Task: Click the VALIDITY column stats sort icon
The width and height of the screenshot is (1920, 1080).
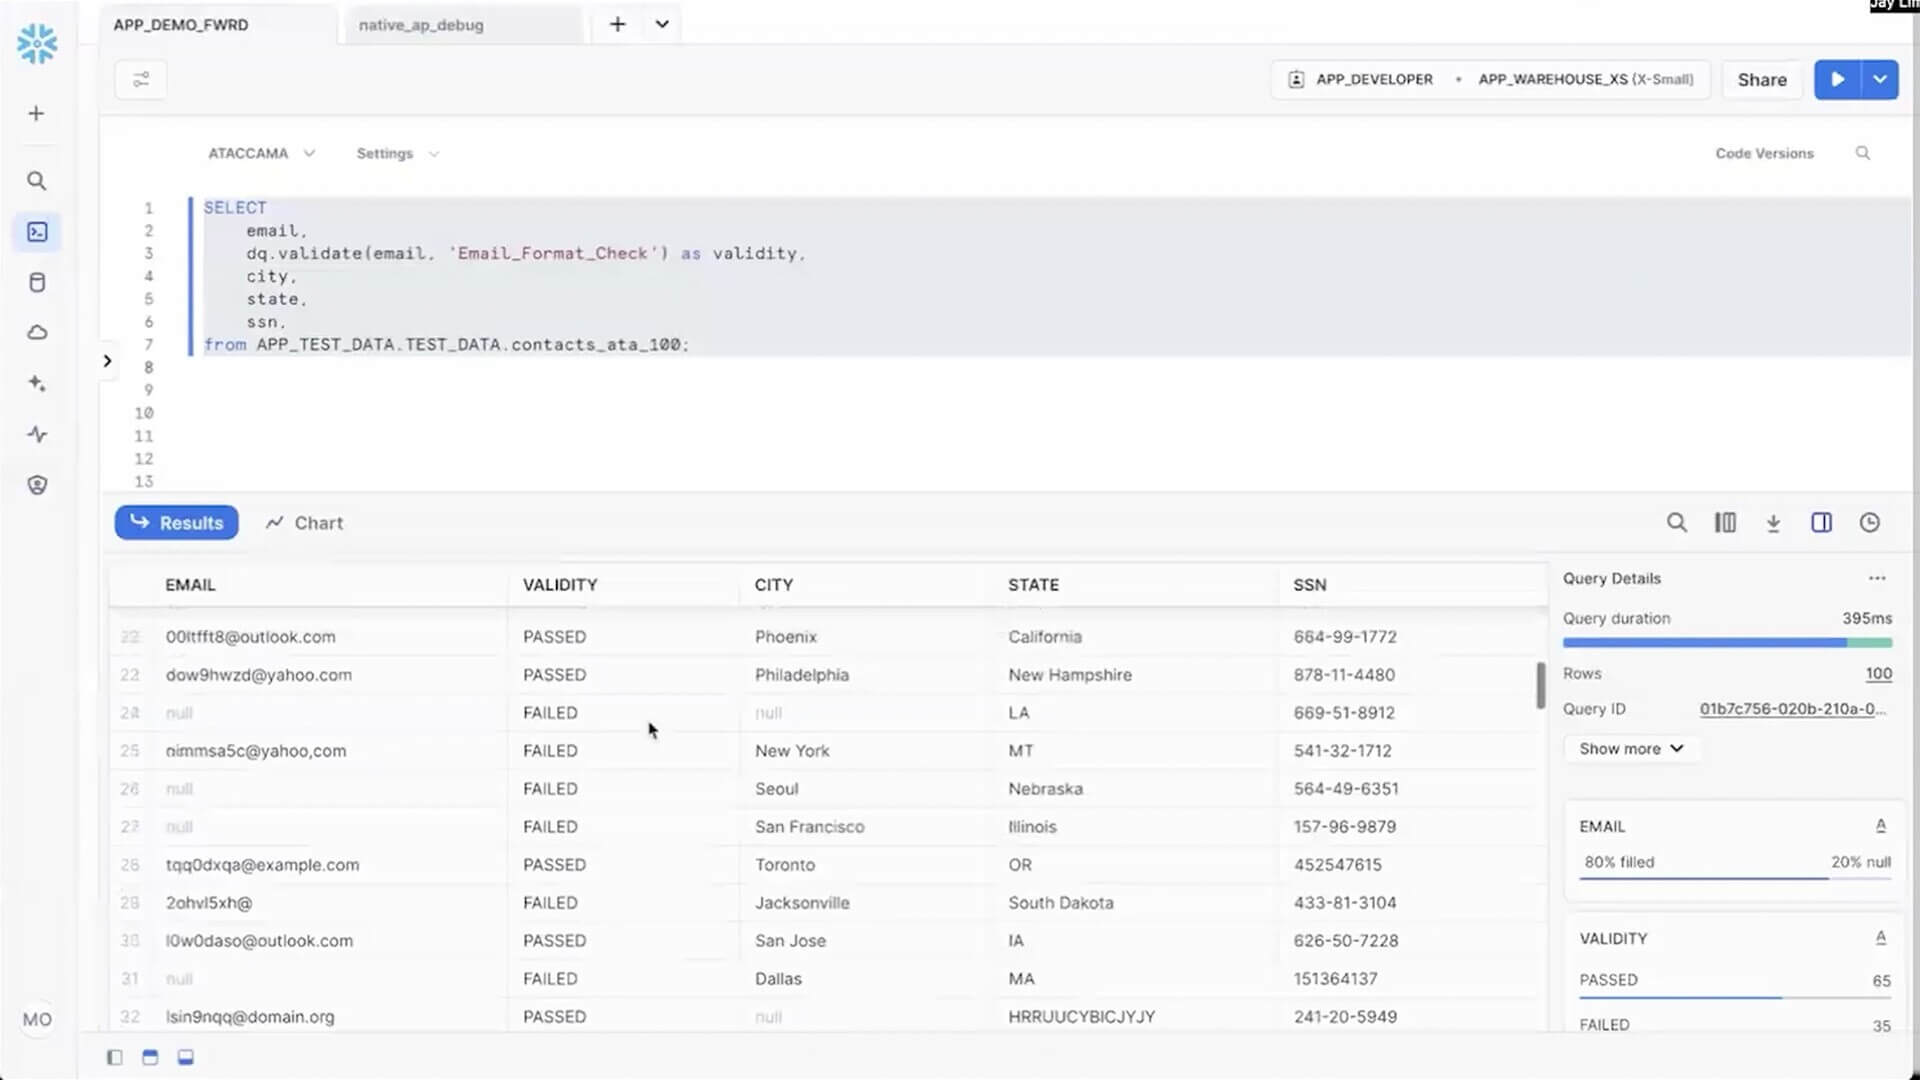Action: (x=1880, y=938)
